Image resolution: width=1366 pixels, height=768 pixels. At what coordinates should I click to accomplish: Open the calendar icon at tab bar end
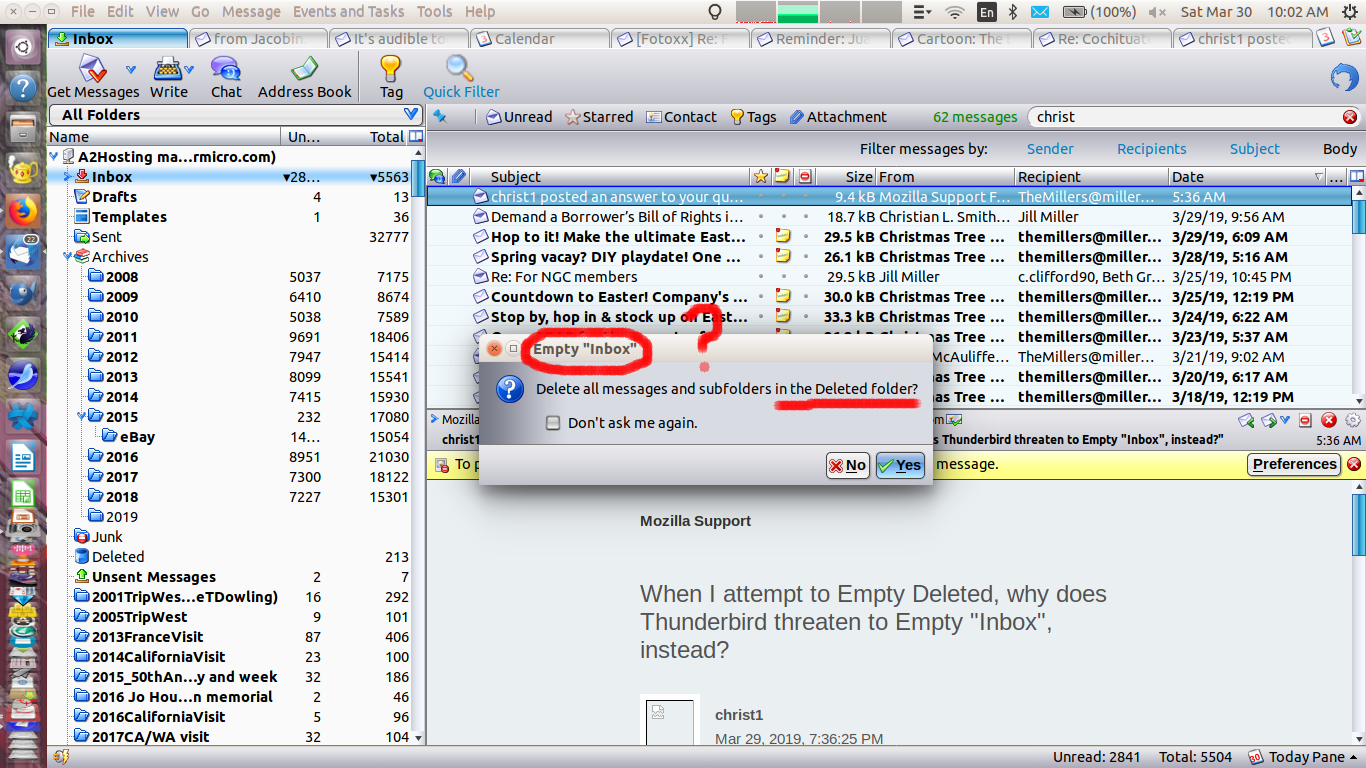click(1326, 38)
